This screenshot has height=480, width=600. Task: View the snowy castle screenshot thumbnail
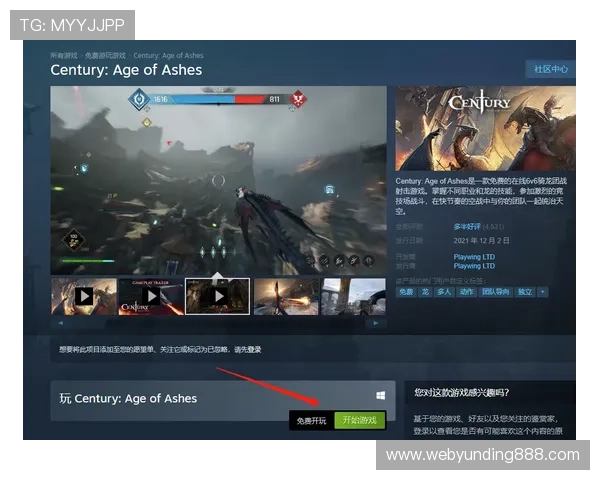pos(353,297)
